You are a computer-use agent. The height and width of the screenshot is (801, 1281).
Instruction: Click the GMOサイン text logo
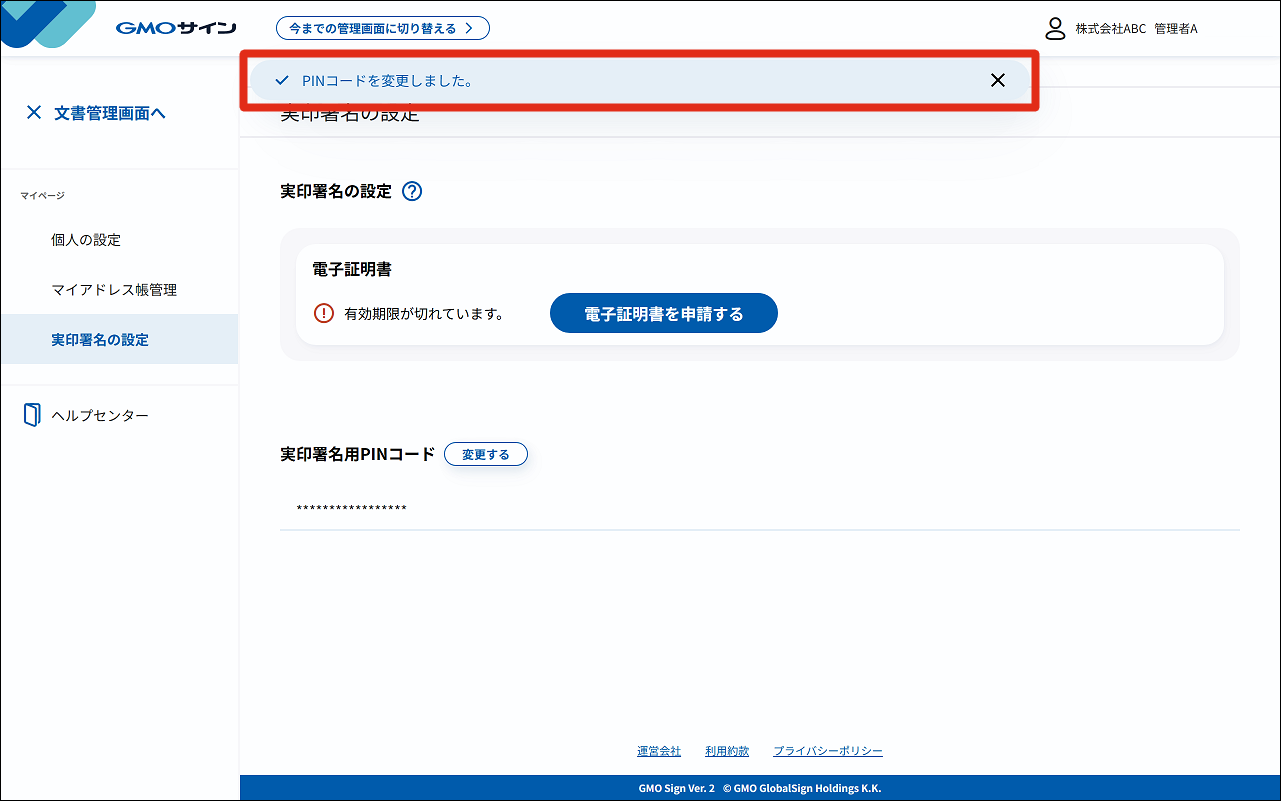pyautogui.click(x=176, y=28)
